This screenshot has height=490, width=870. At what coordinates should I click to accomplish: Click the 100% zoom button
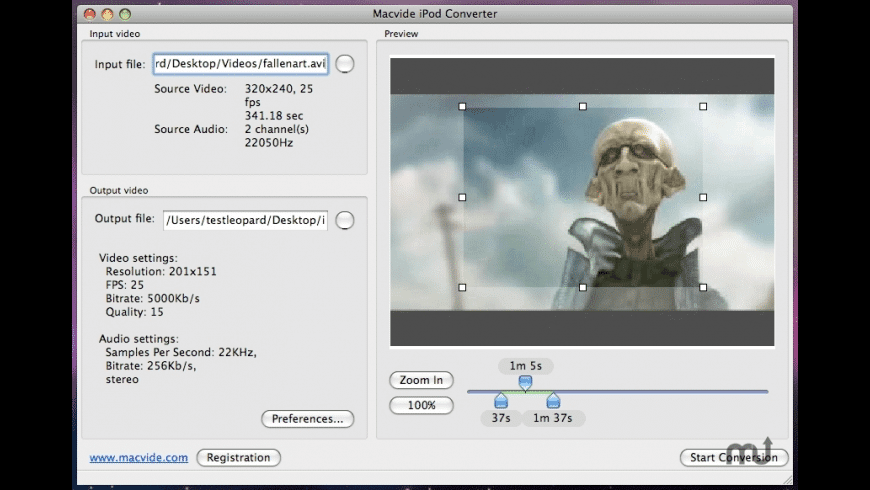421,405
